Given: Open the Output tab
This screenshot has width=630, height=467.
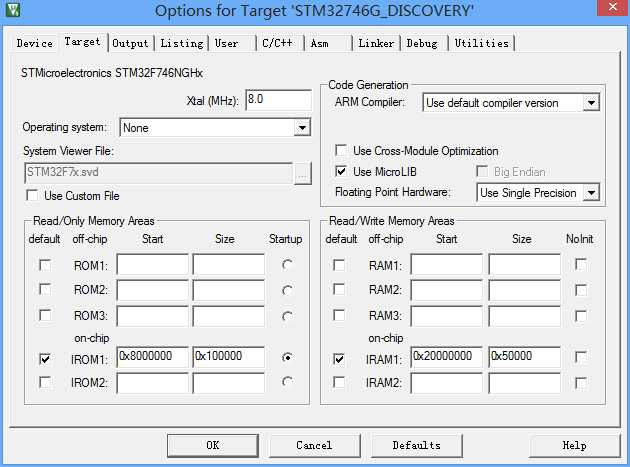Looking at the screenshot, I should 130,43.
